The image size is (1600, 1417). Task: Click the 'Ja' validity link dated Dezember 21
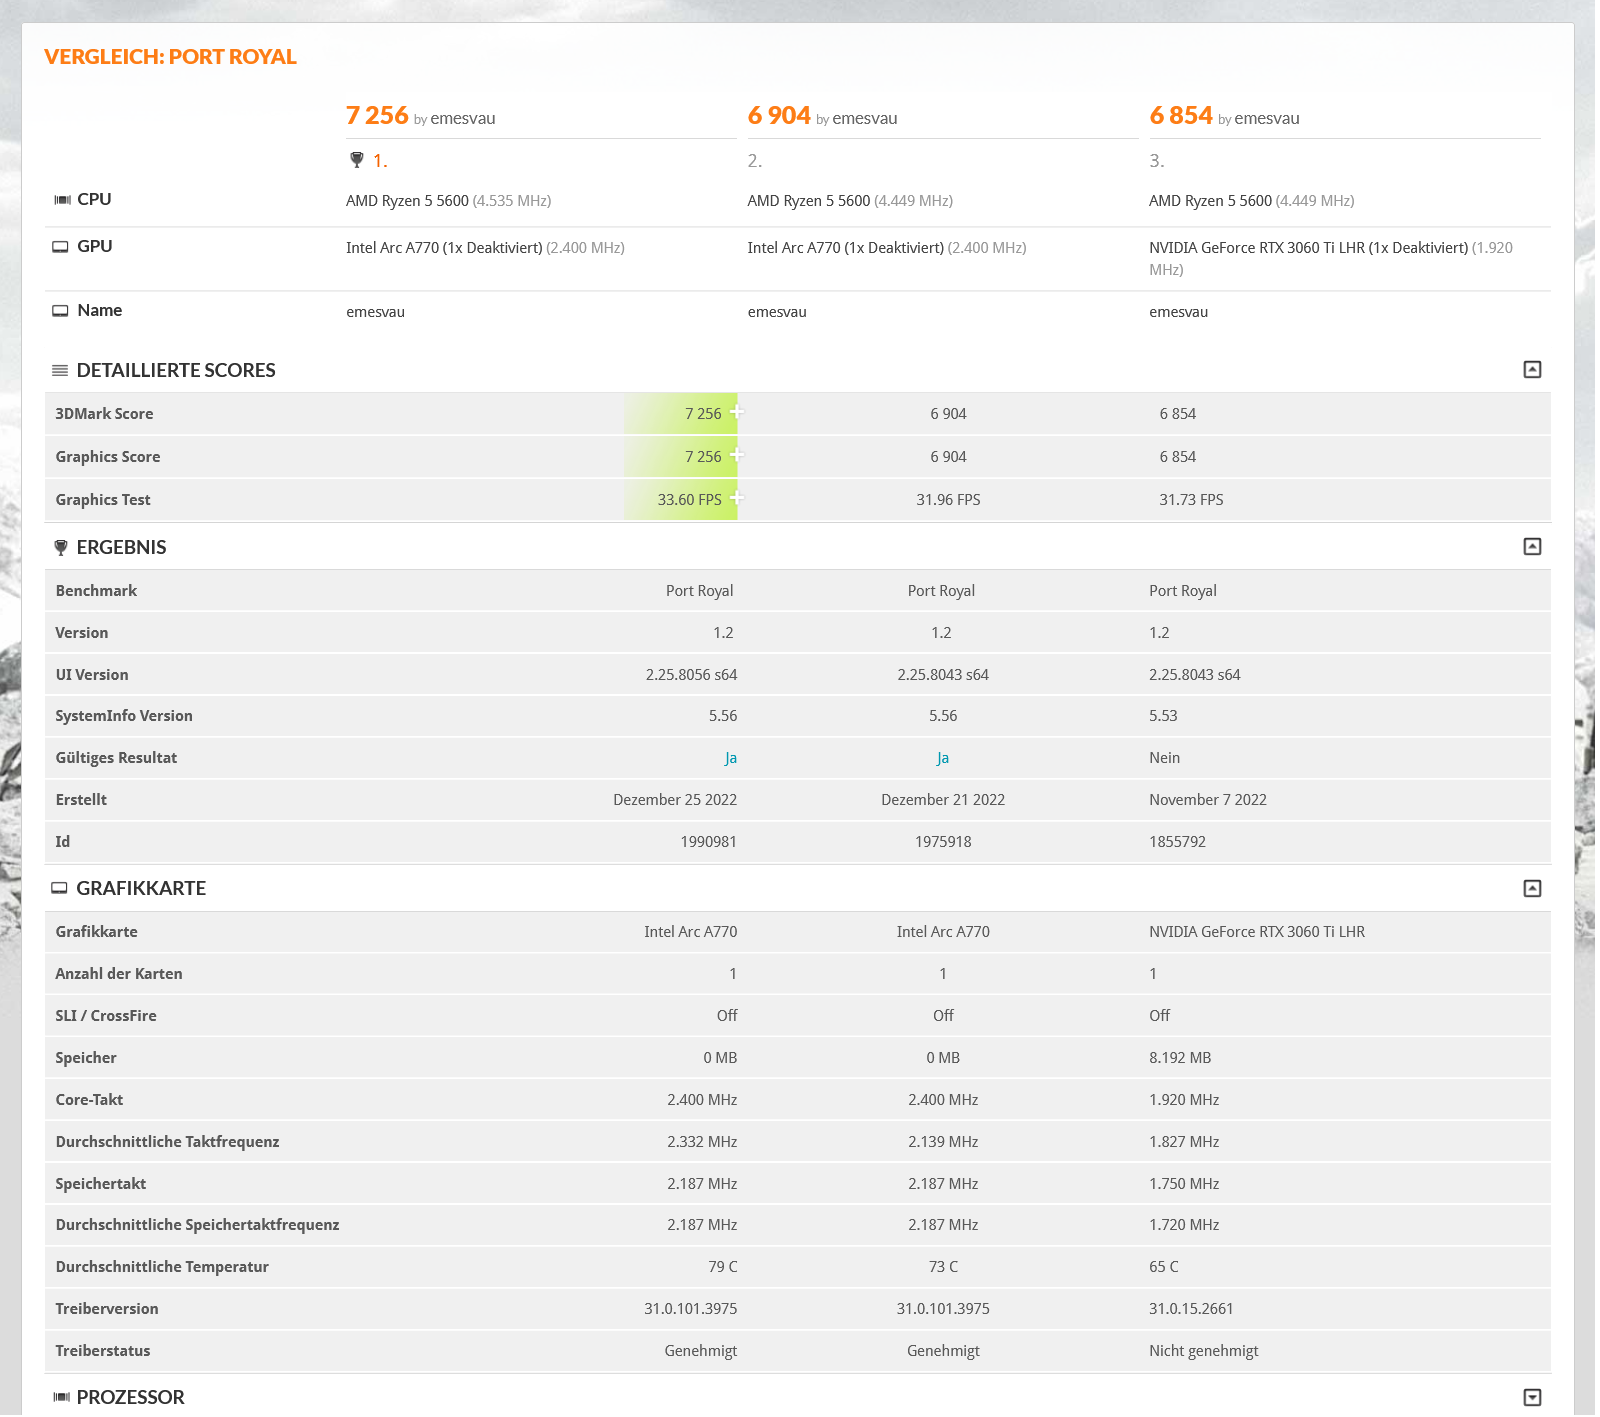pyautogui.click(x=943, y=759)
